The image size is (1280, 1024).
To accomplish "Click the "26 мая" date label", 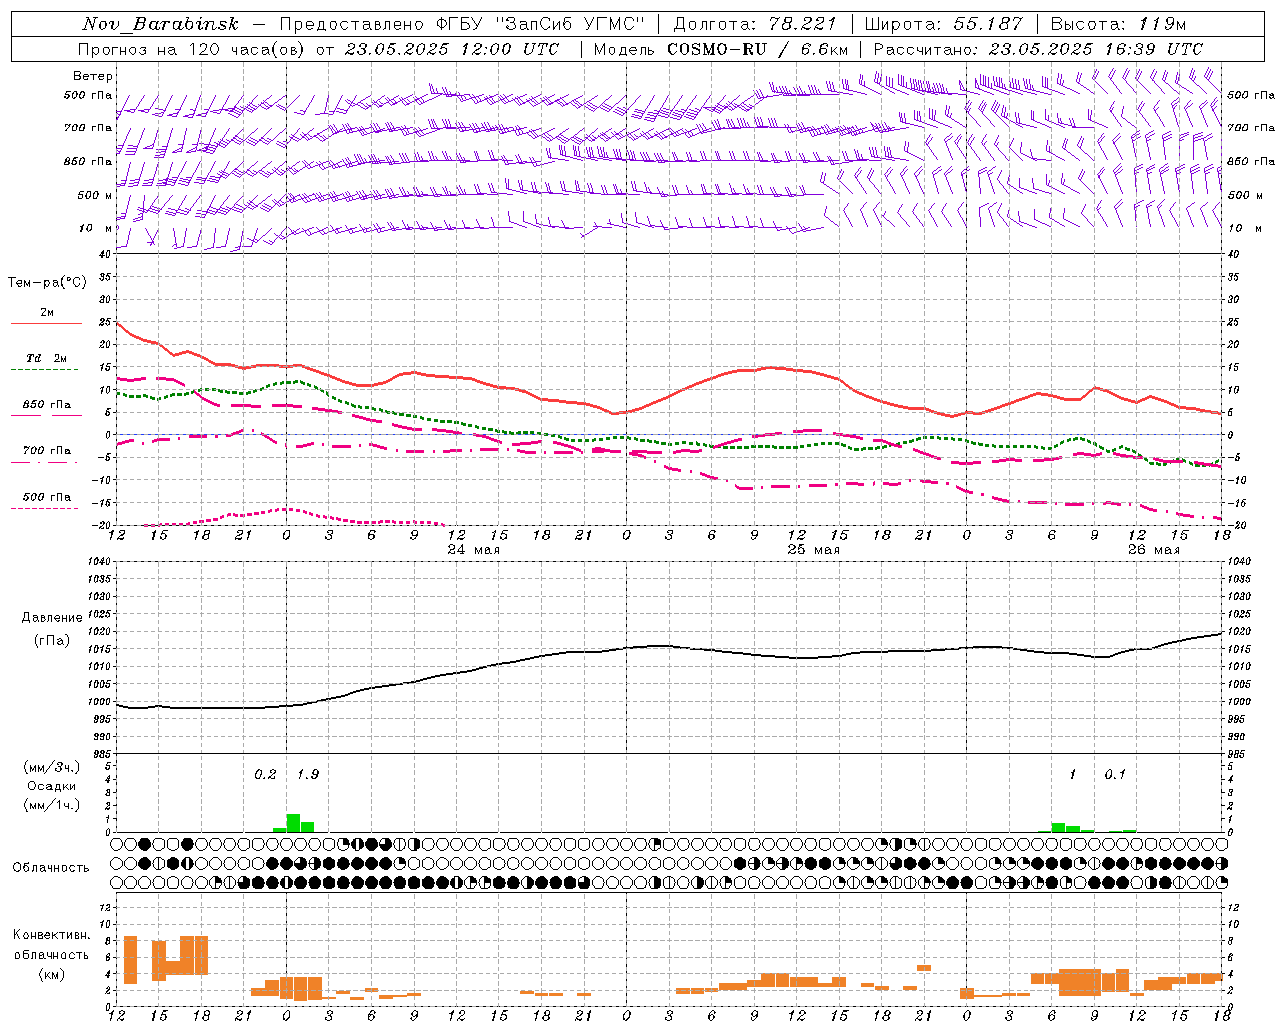I will [1153, 550].
